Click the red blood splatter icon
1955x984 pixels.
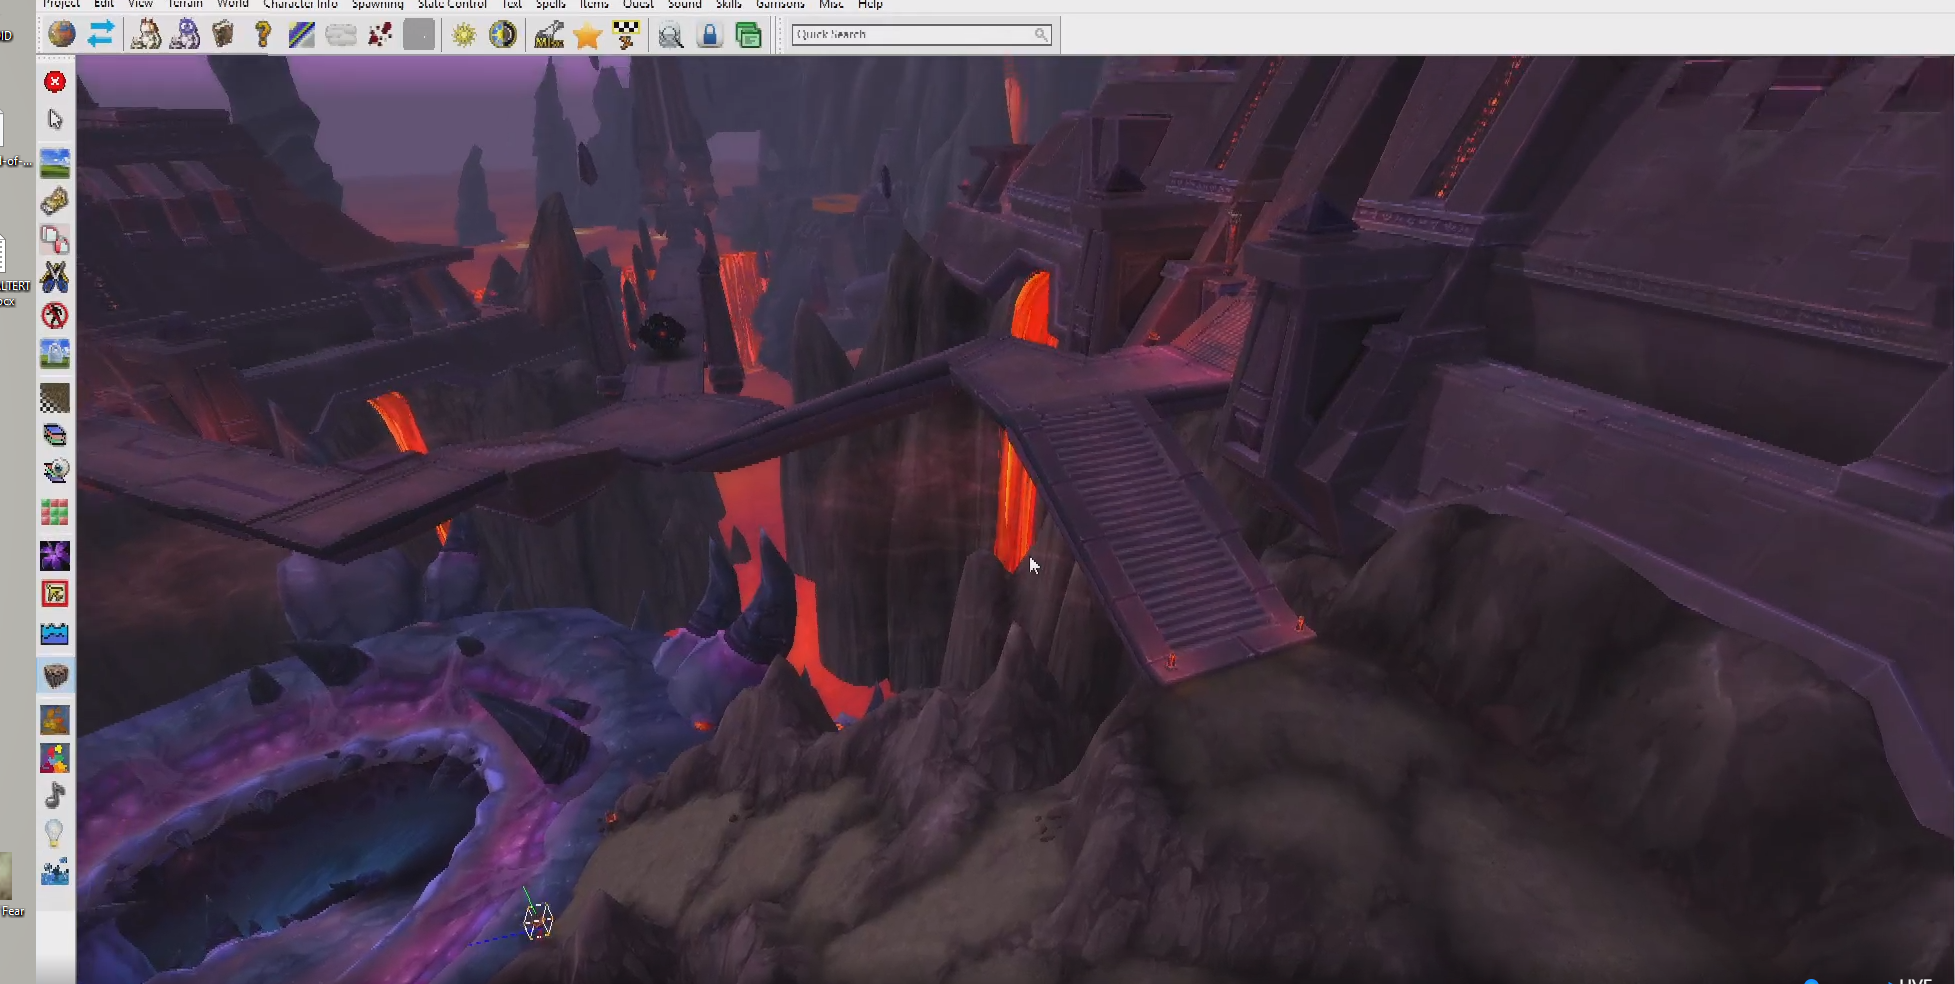[x=380, y=35]
